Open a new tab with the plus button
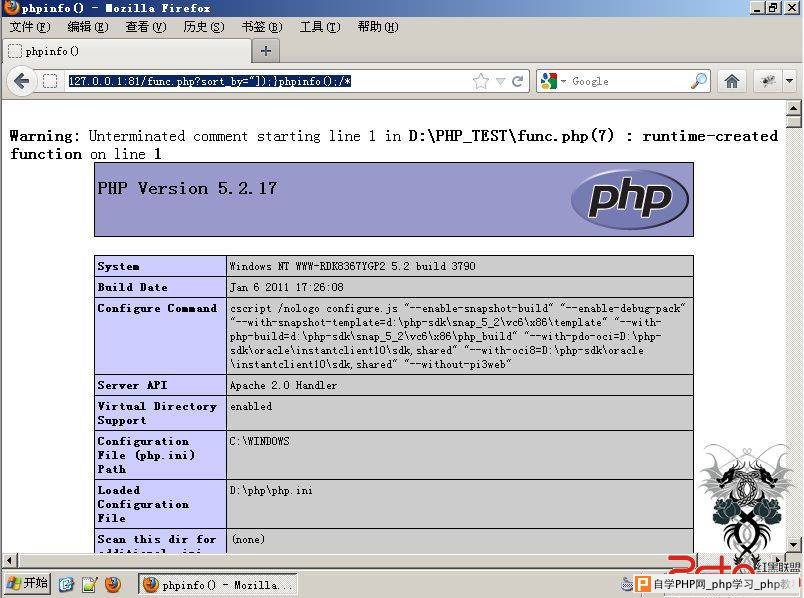The image size is (804, 598). [266, 51]
